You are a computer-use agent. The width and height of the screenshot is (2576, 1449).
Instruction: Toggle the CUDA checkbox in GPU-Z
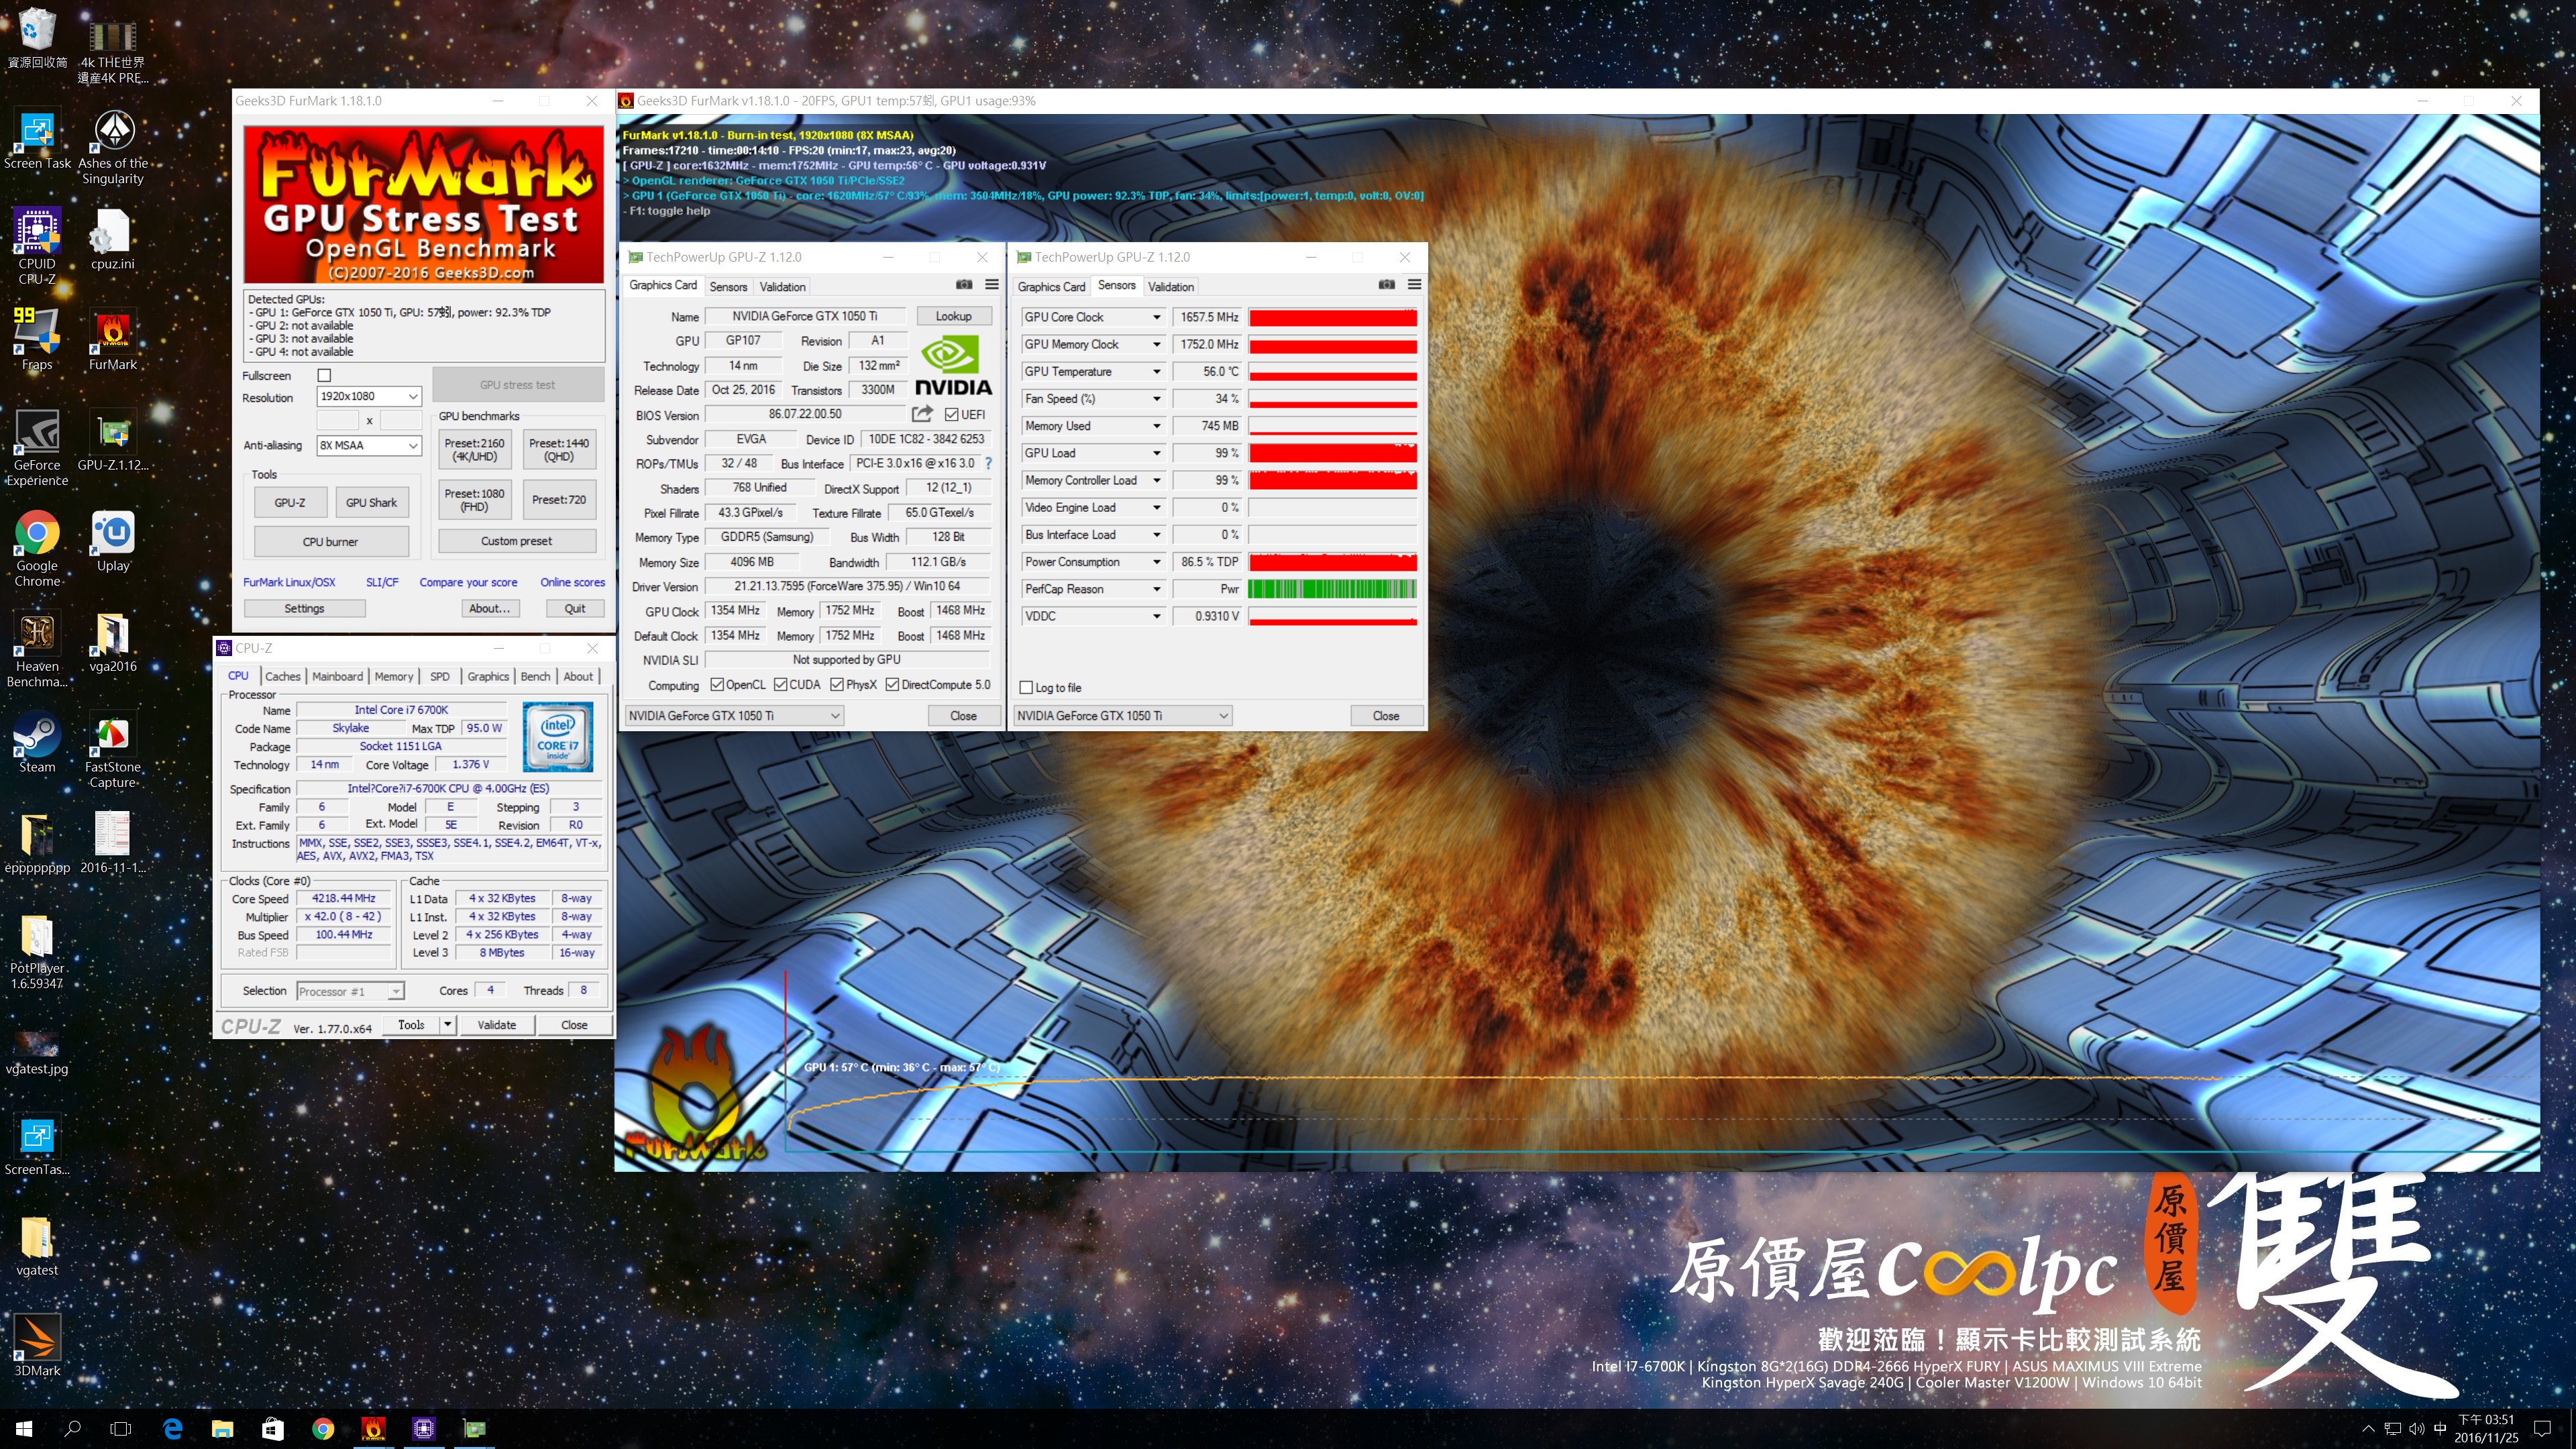point(780,685)
